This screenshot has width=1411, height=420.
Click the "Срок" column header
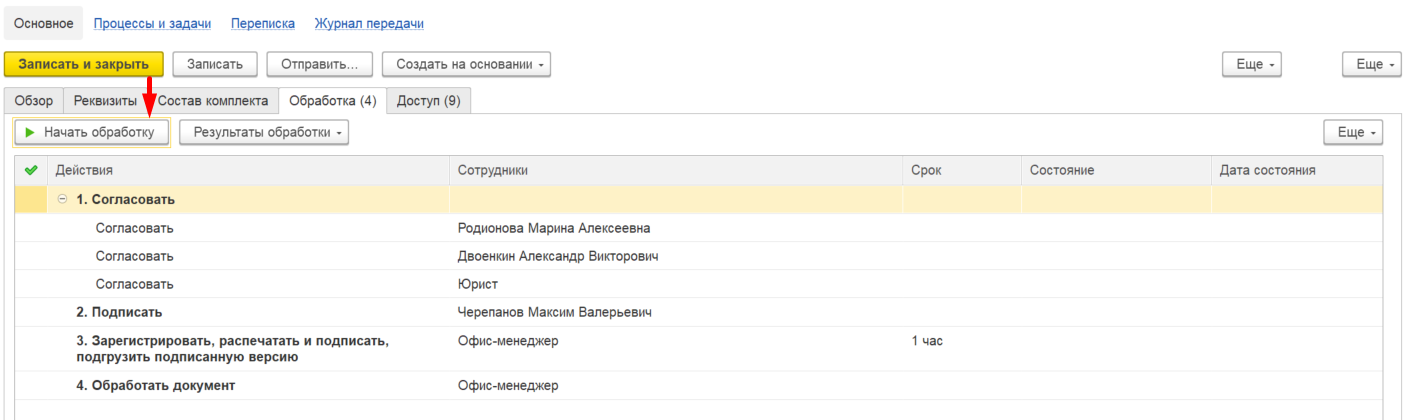pos(961,171)
